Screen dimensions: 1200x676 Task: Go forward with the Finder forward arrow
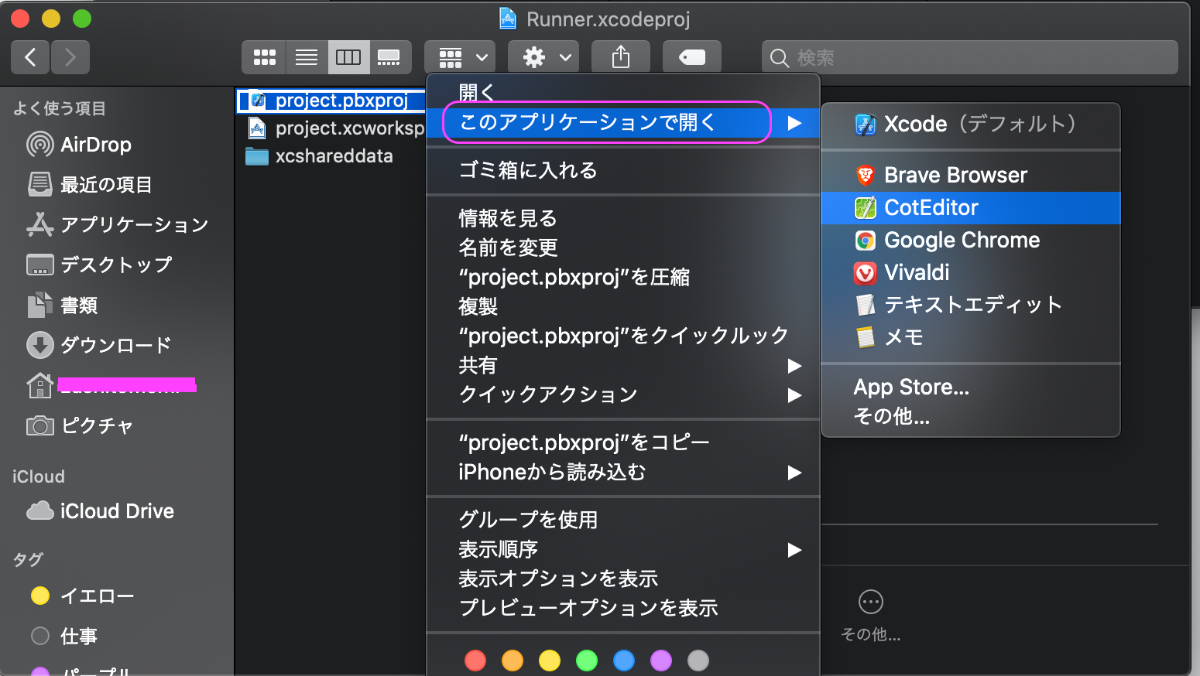(70, 58)
